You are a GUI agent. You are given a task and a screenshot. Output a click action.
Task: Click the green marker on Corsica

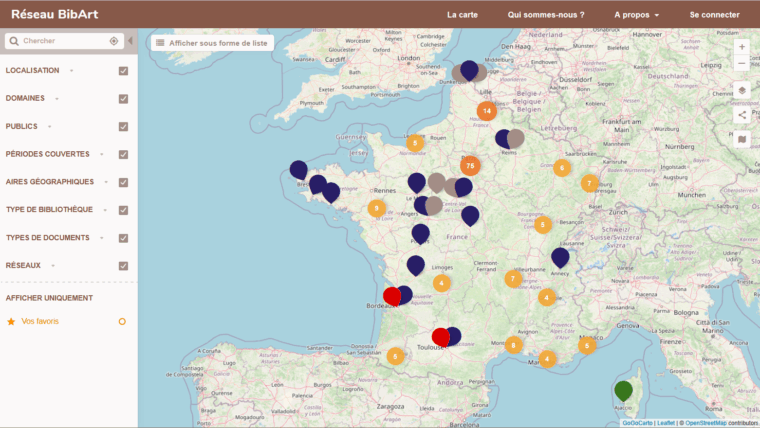pyautogui.click(x=624, y=390)
